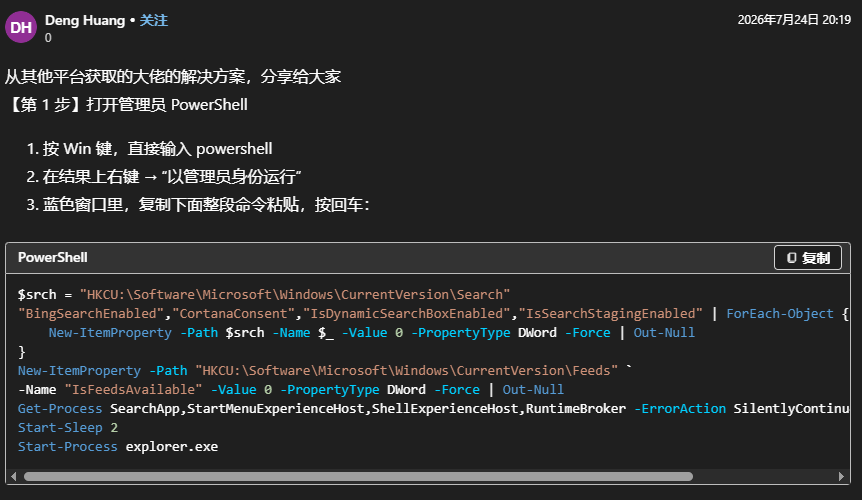Click '"IsFeedsAvailable"' string in the code
The height and width of the screenshot is (500, 862).
(x=134, y=390)
